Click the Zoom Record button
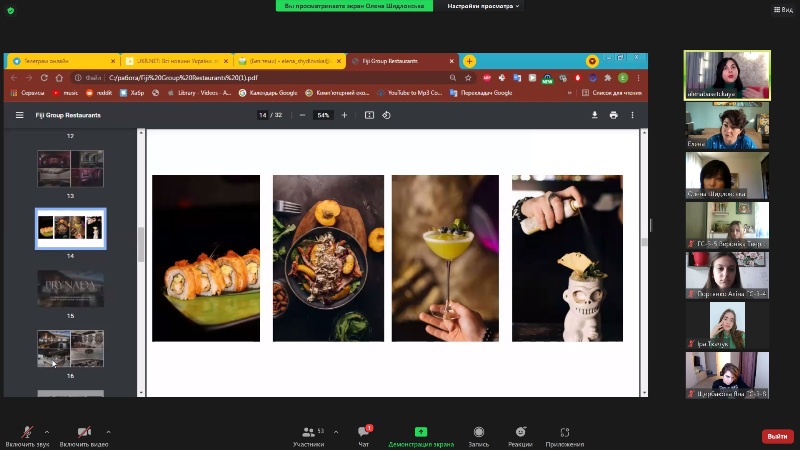 tap(479, 437)
